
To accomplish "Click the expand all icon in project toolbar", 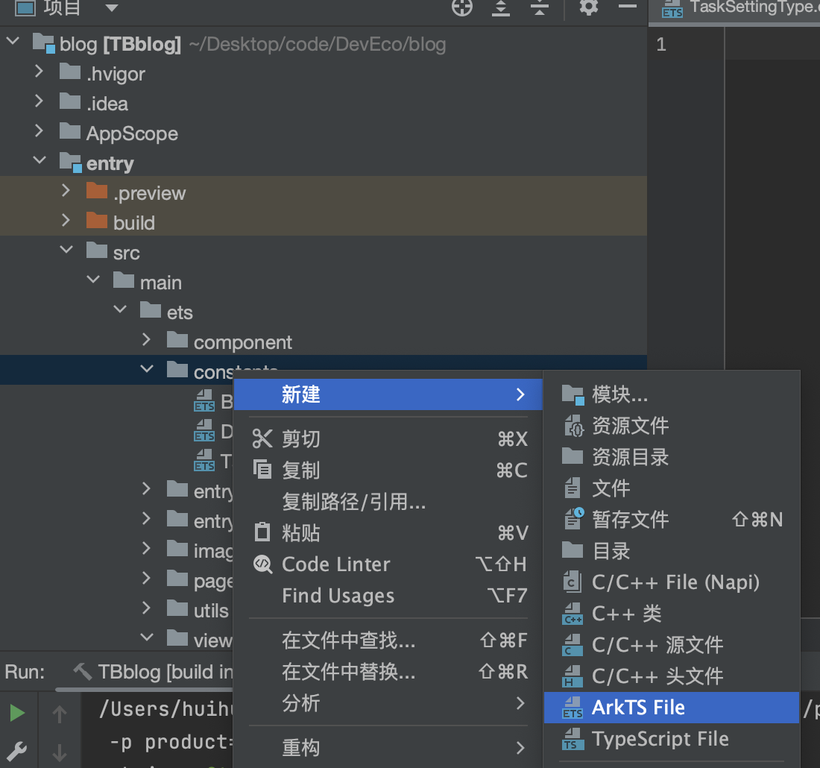I will point(501,8).
